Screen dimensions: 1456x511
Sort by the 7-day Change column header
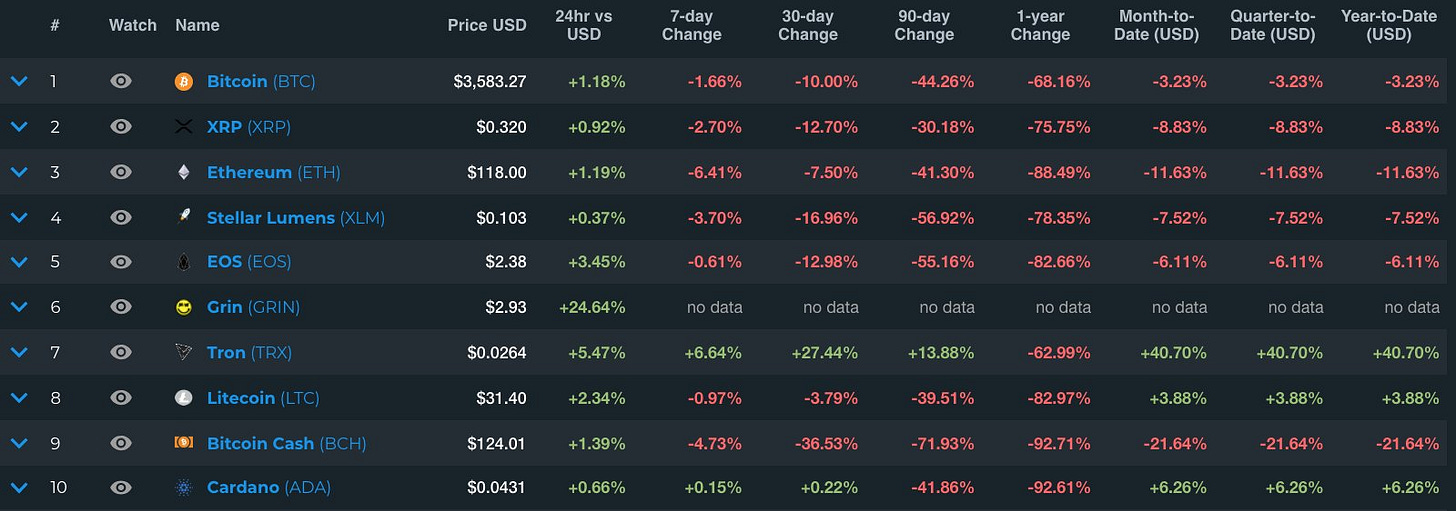click(691, 25)
